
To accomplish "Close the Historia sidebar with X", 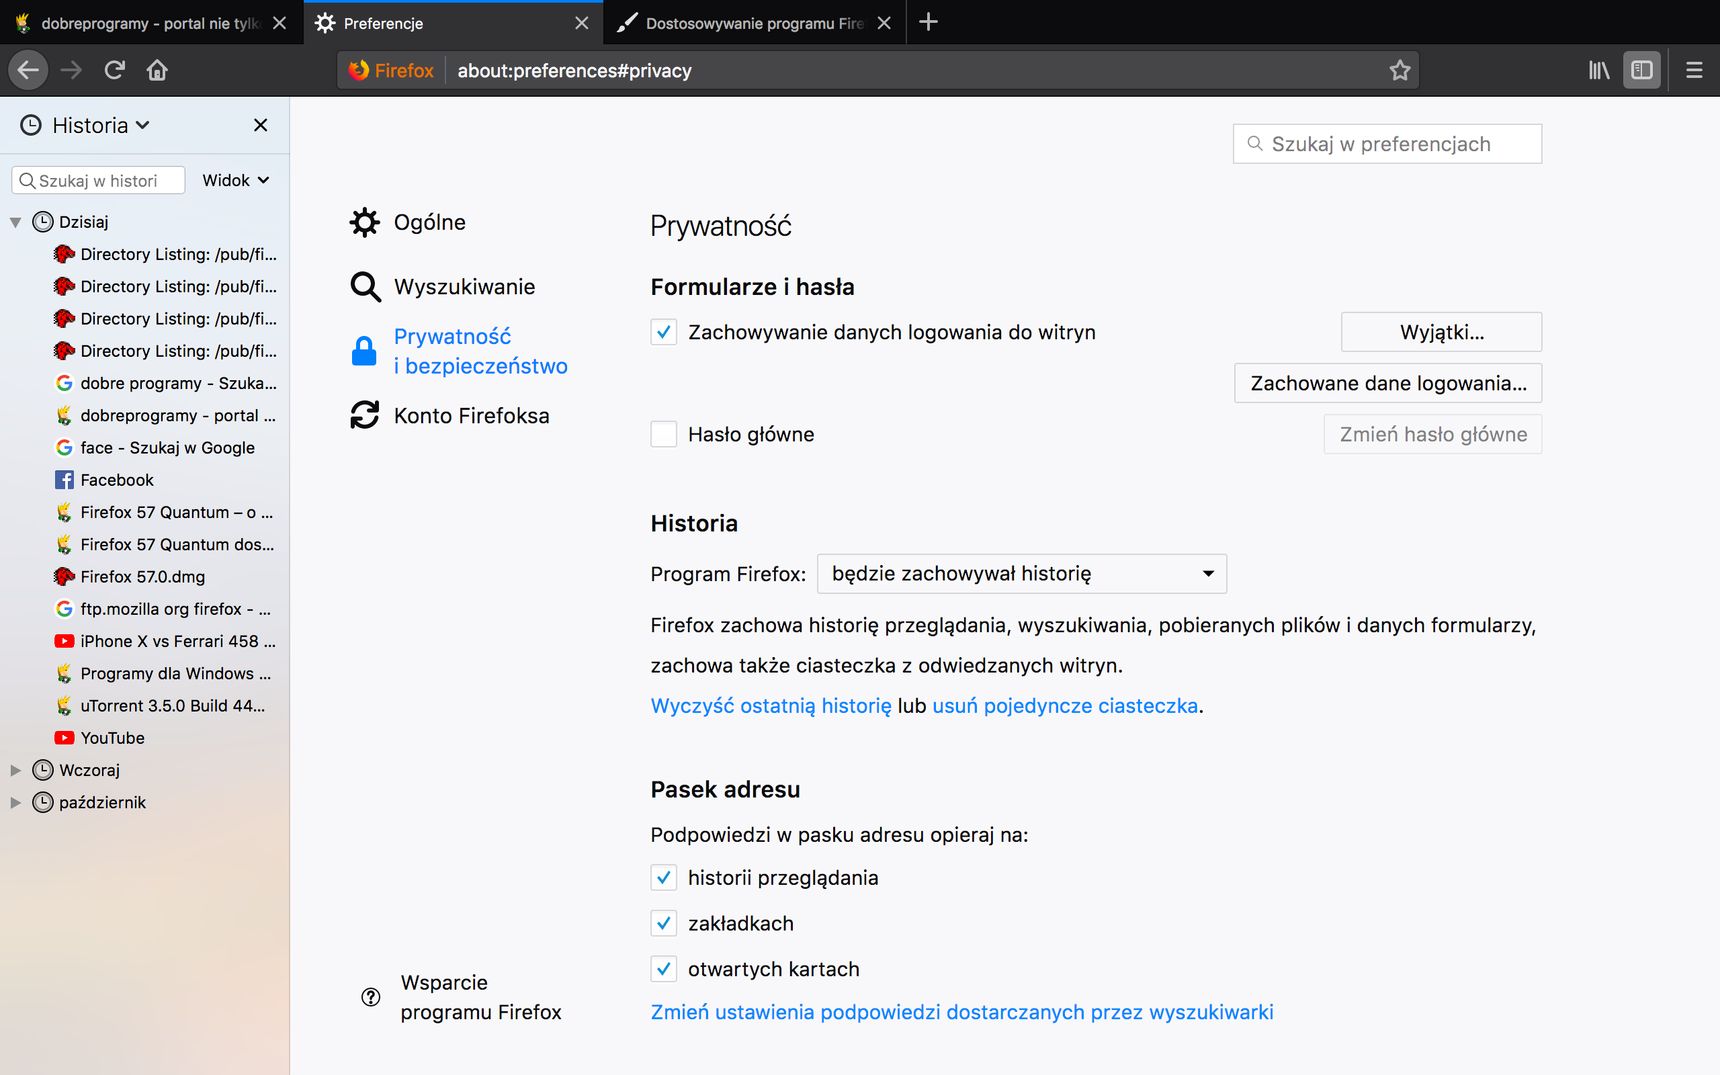I will tap(260, 125).
